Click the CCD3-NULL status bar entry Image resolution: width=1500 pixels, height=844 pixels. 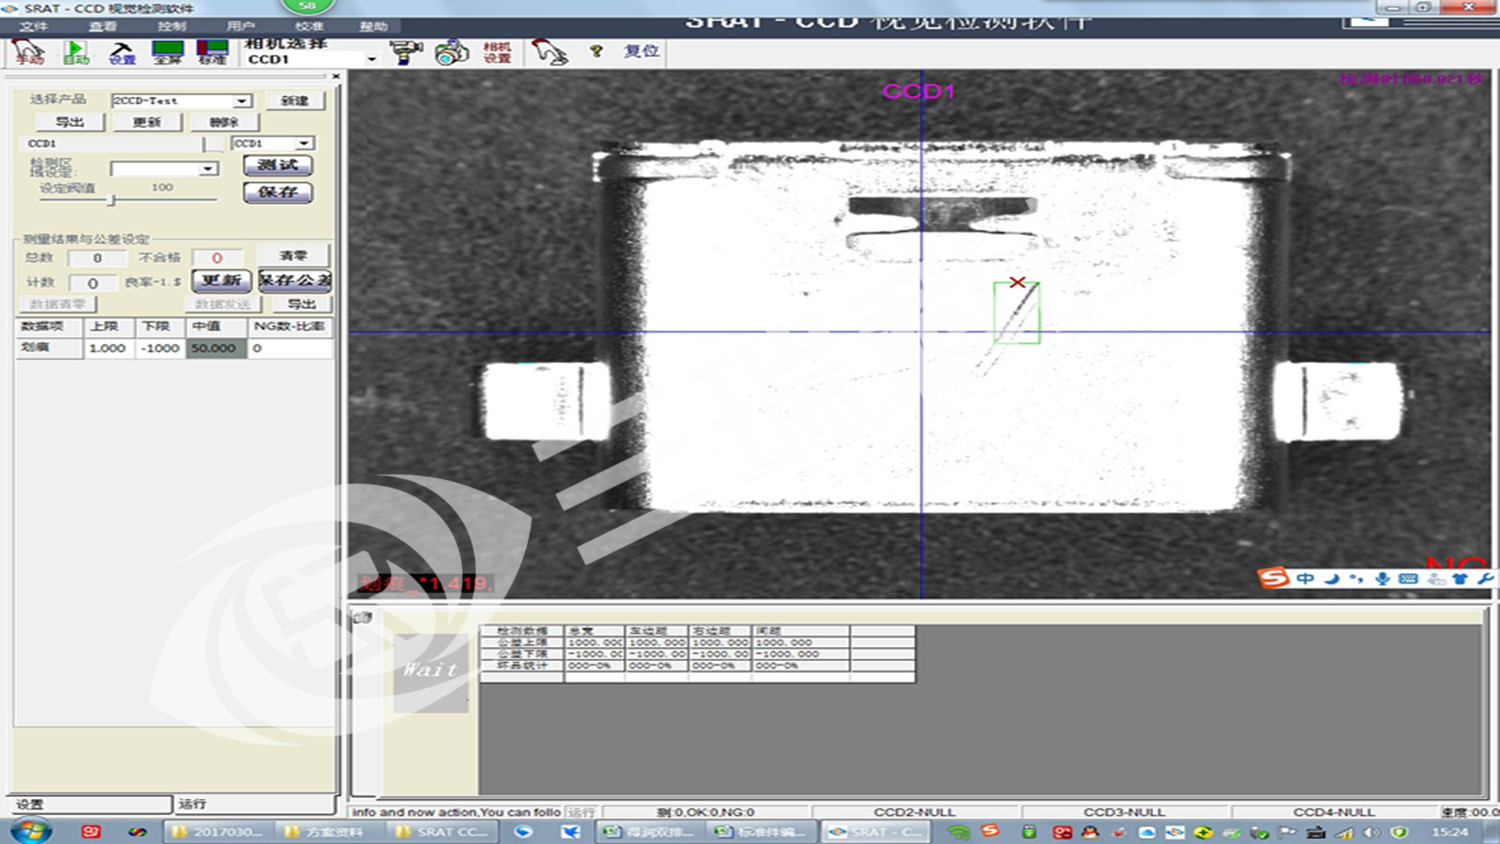(1124, 812)
